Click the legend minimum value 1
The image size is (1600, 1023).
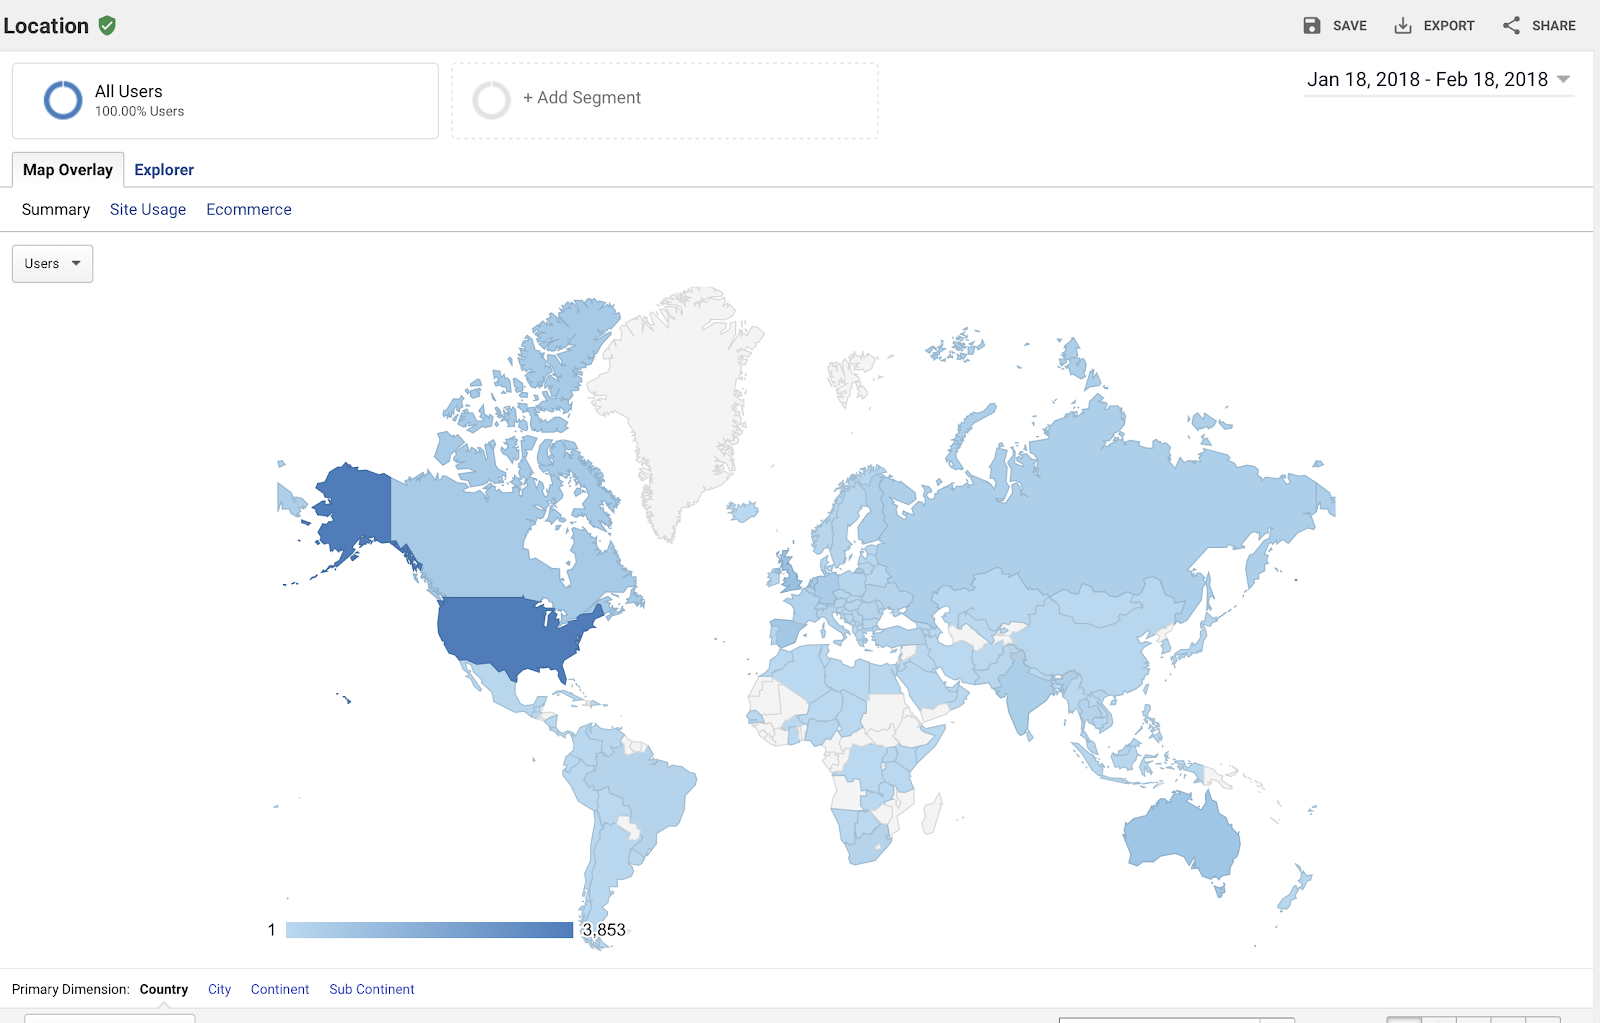(271, 930)
